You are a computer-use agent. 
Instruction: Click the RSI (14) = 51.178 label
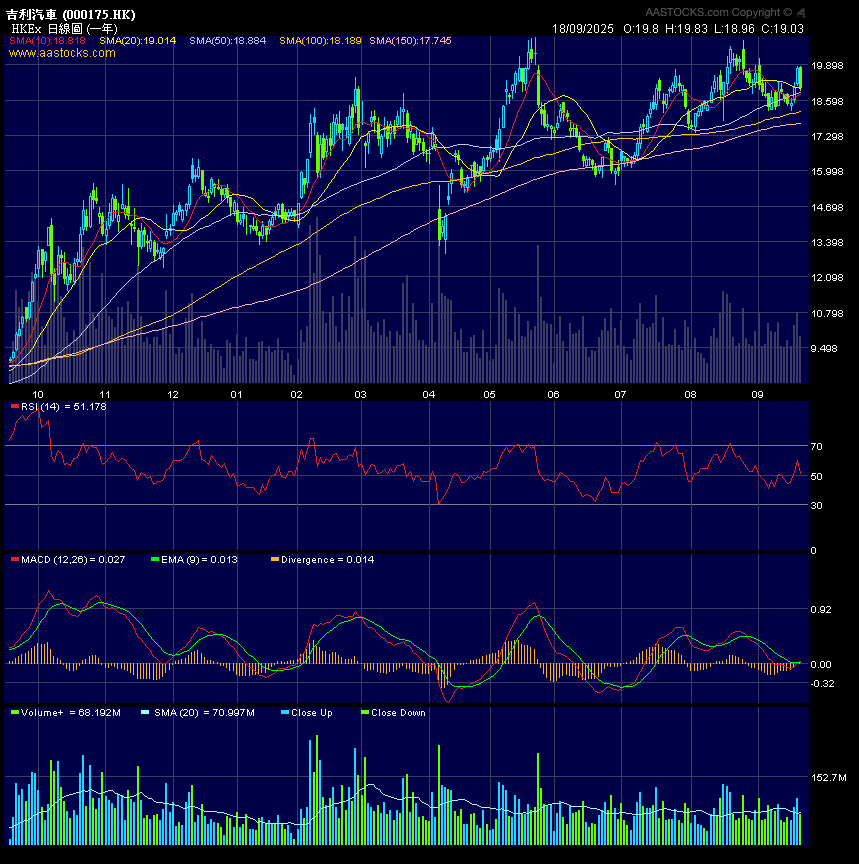64,407
